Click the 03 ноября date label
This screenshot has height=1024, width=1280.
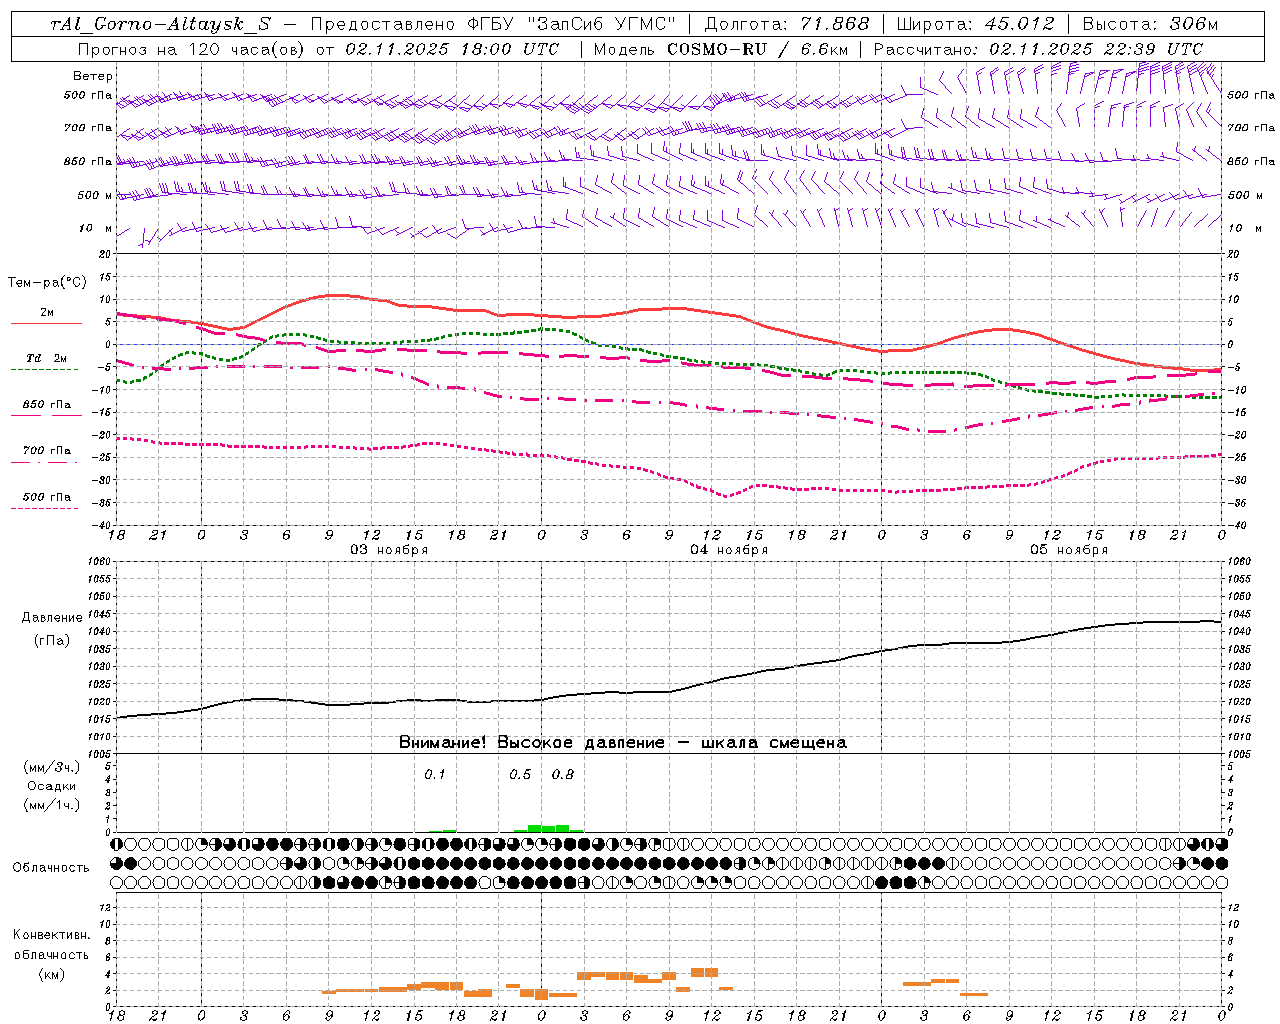388,550
